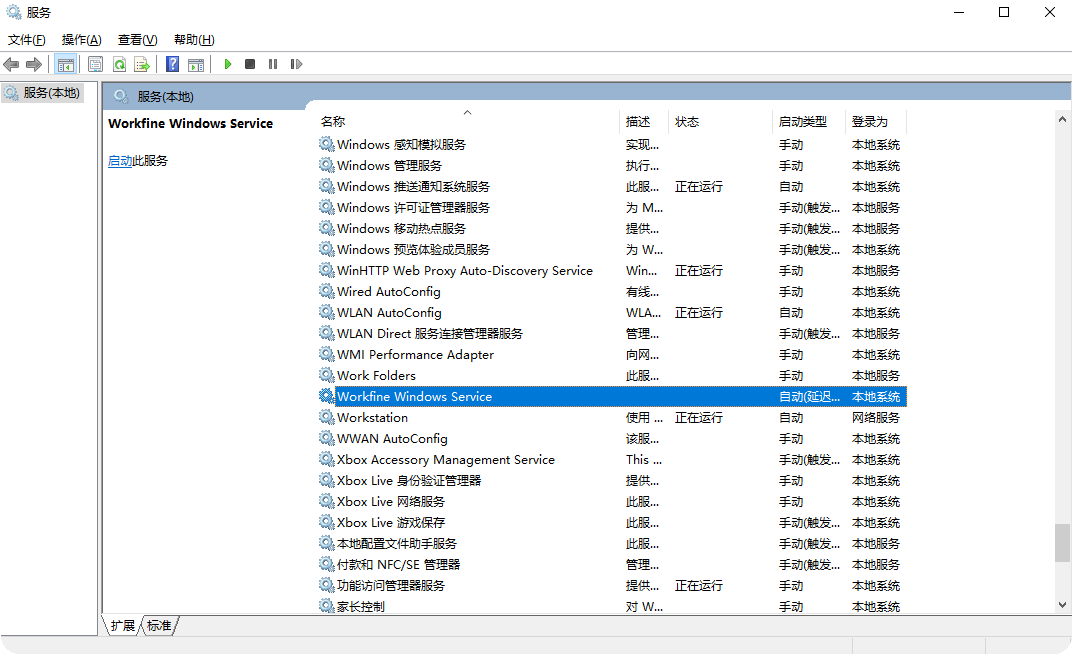Select the Windows 推送通知系统服务 row
This screenshot has width=1072, height=654.
[x=612, y=187]
